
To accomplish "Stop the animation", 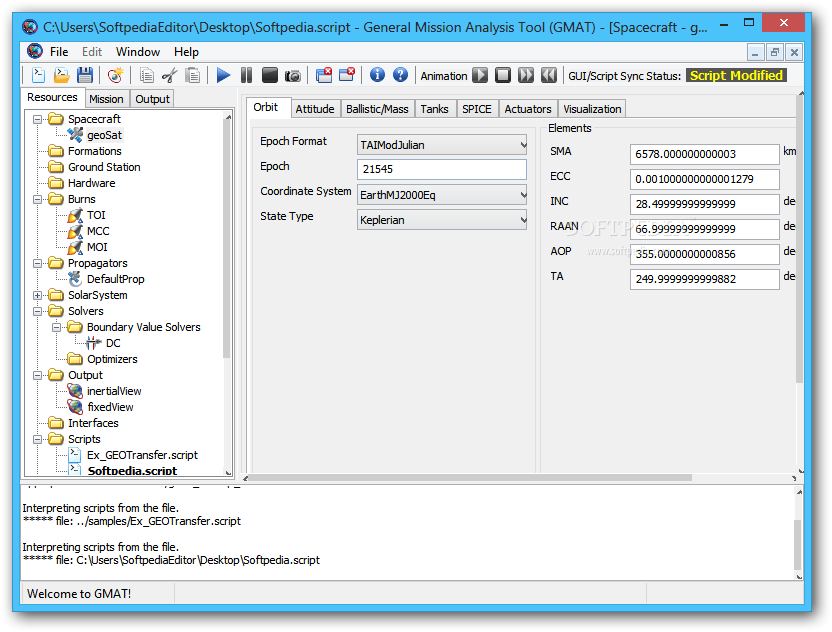I will [503, 75].
